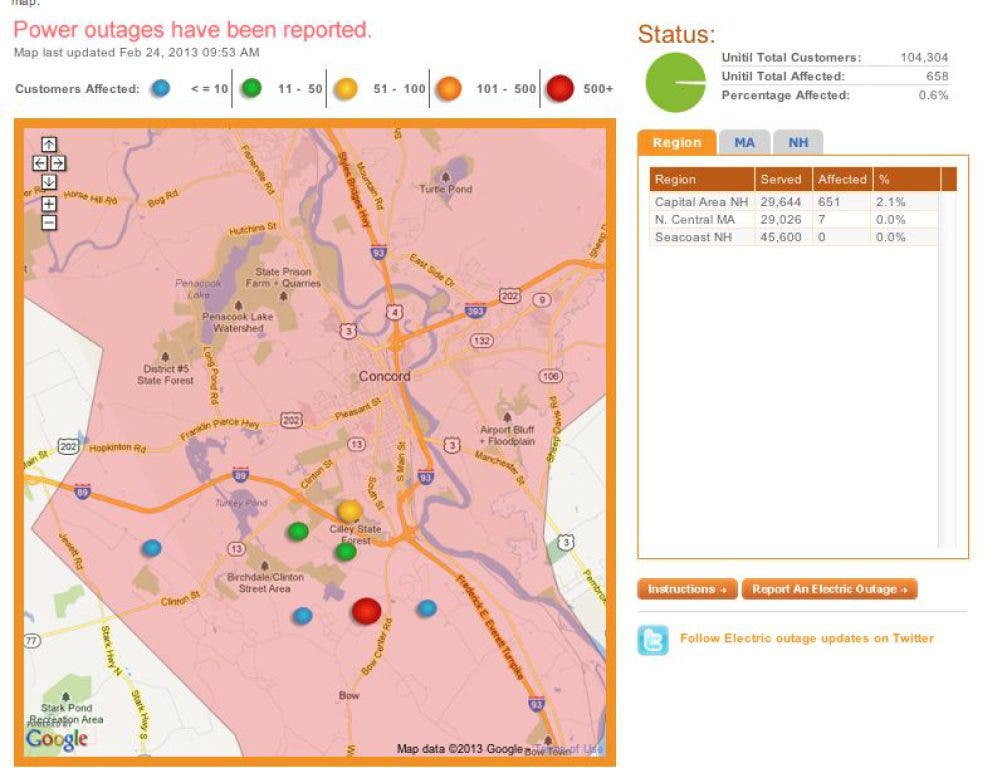Switch to the Region tab

[x=677, y=143]
